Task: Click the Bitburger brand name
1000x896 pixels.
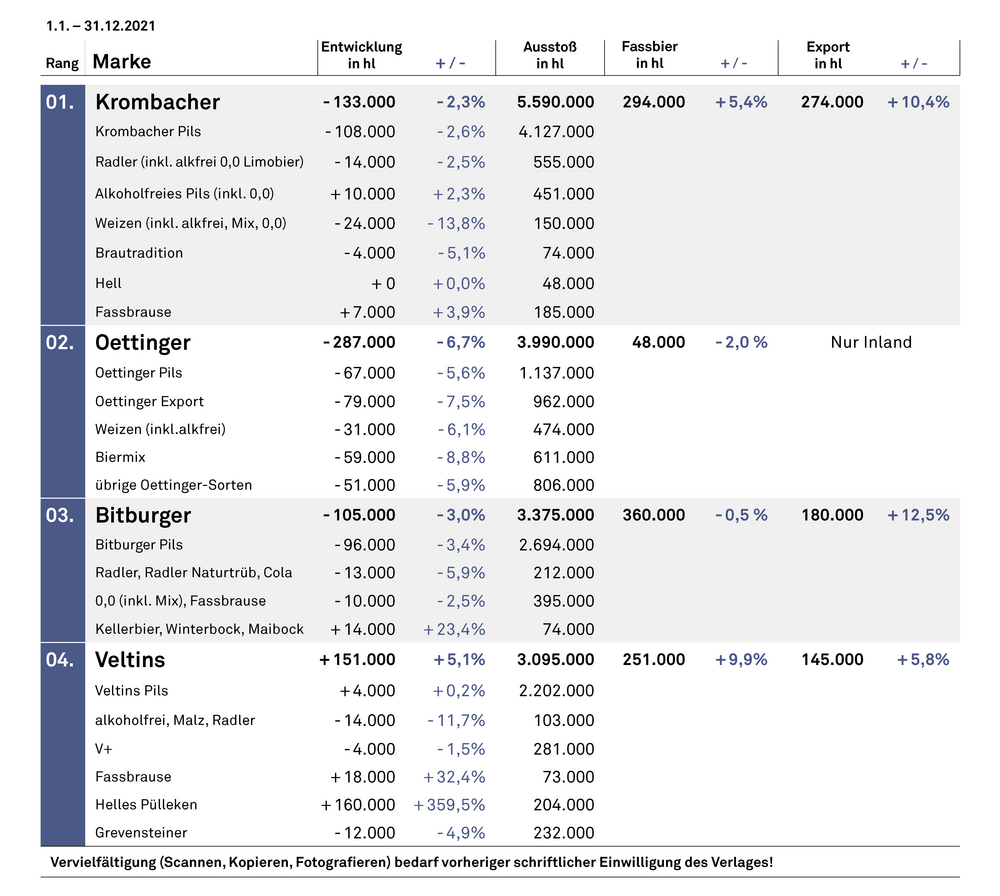Action: point(142,516)
